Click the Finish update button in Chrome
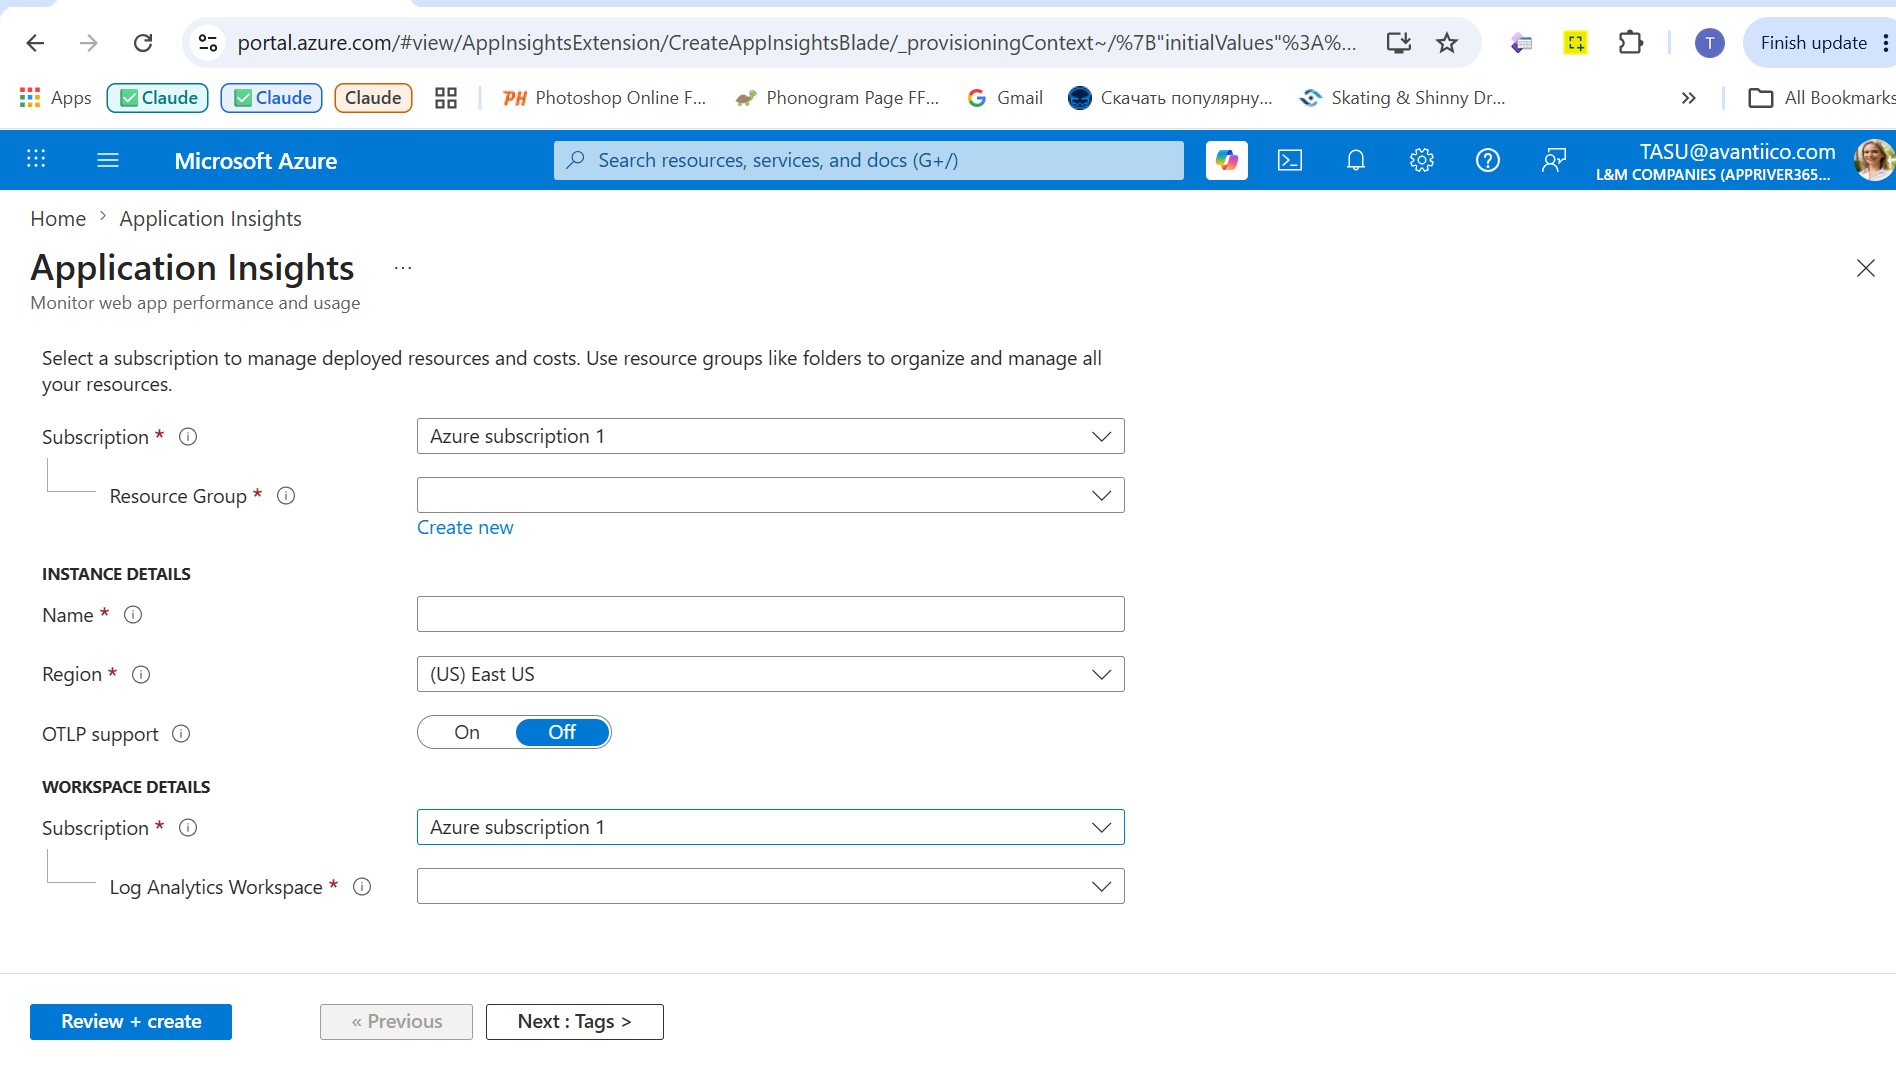Image resolution: width=1896 pixels, height=1070 pixels. pos(1813,42)
